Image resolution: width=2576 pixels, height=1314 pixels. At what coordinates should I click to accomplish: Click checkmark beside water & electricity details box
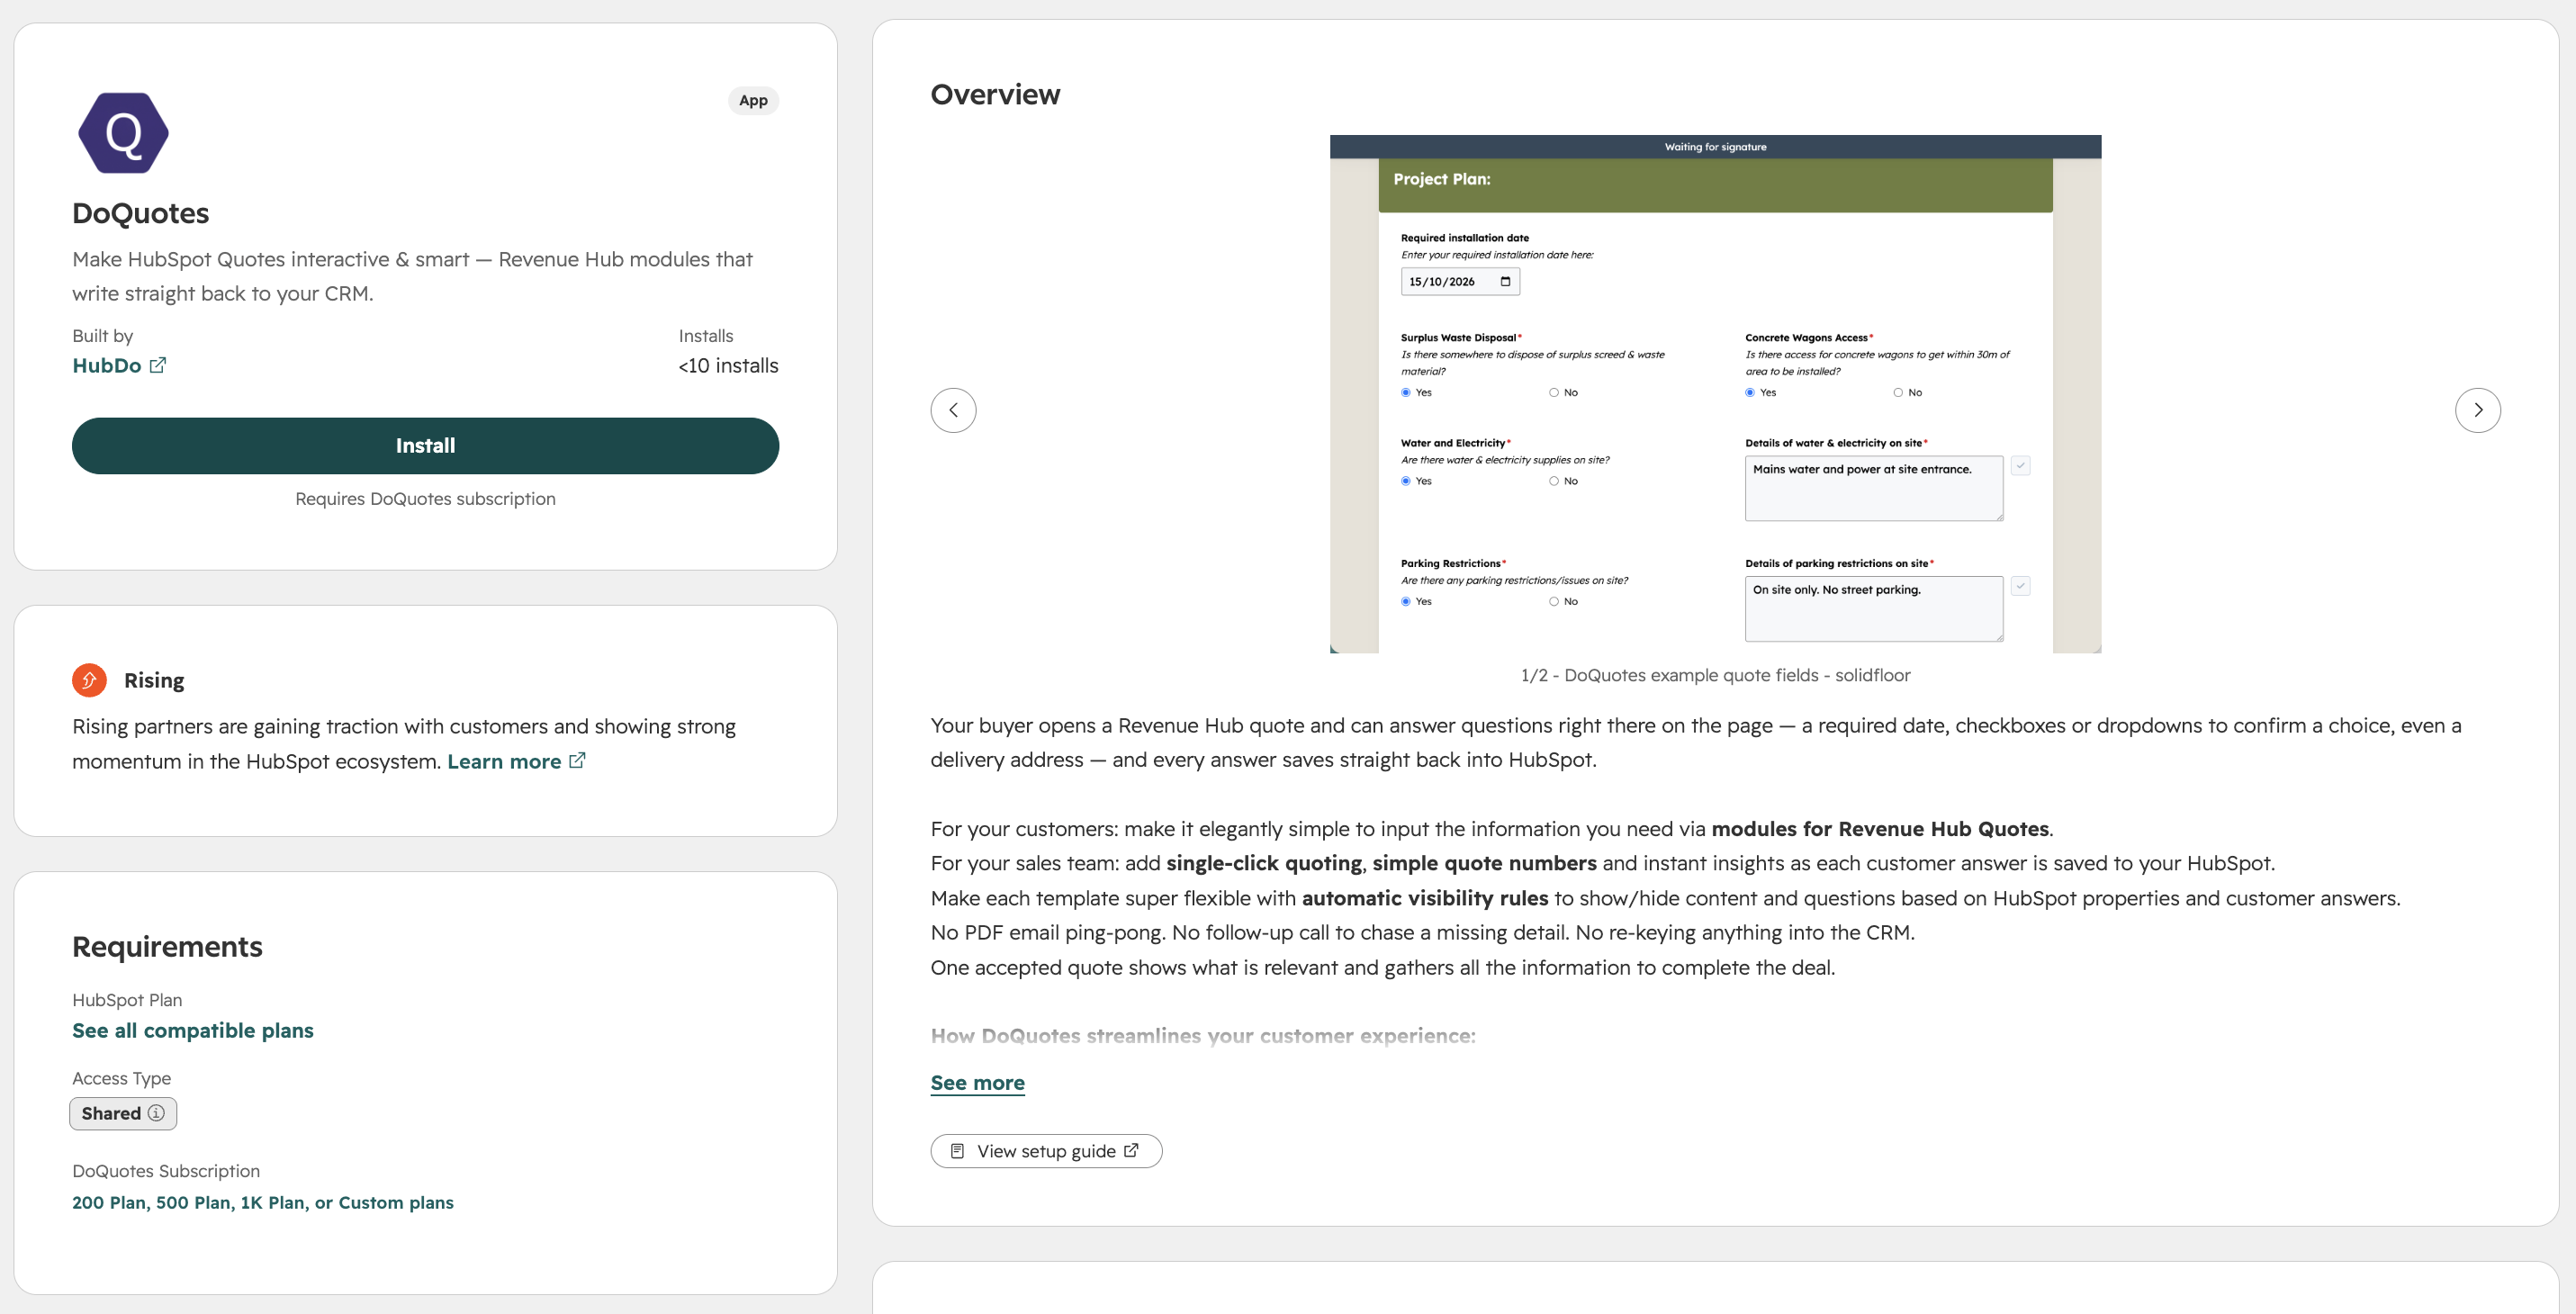tap(2020, 465)
